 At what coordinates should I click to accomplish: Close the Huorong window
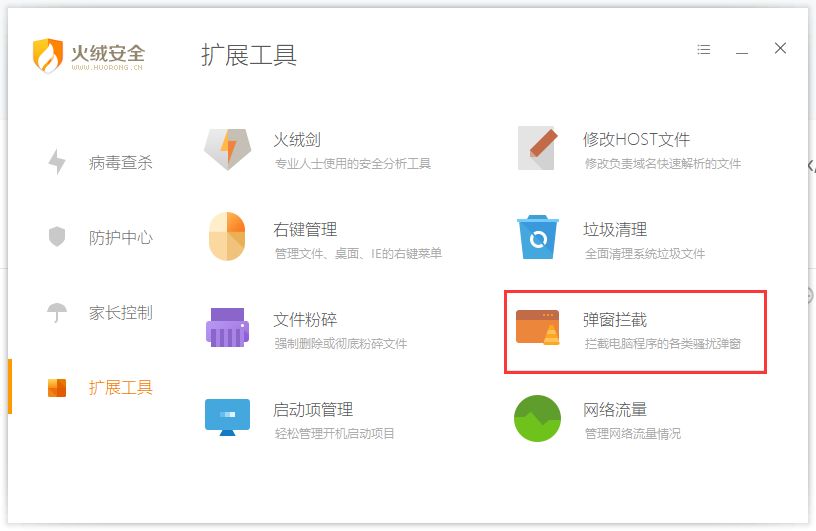pyautogui.click(x=780, y=48)
